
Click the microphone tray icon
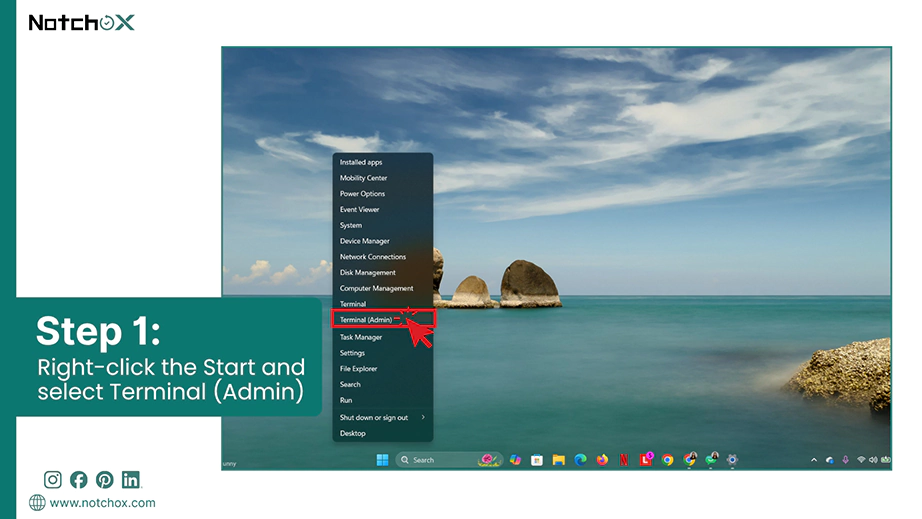click(846, 460)
